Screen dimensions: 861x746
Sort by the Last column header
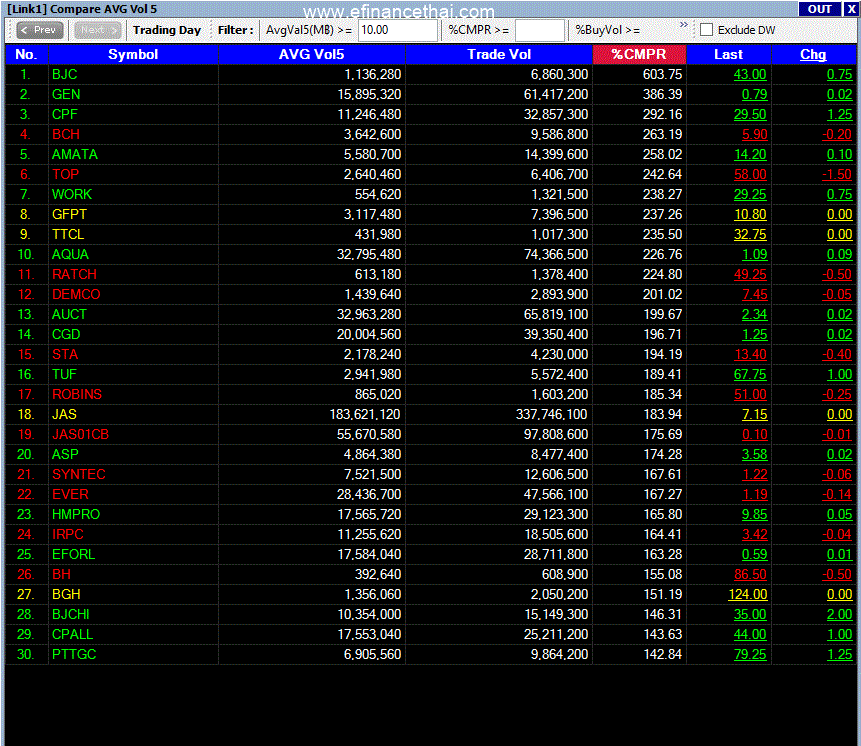729,54
